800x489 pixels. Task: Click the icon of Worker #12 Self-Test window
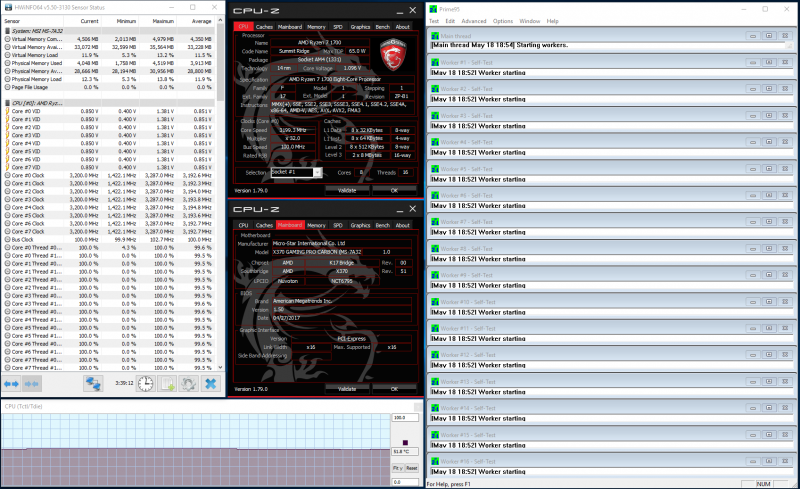[x=435, y=355]
